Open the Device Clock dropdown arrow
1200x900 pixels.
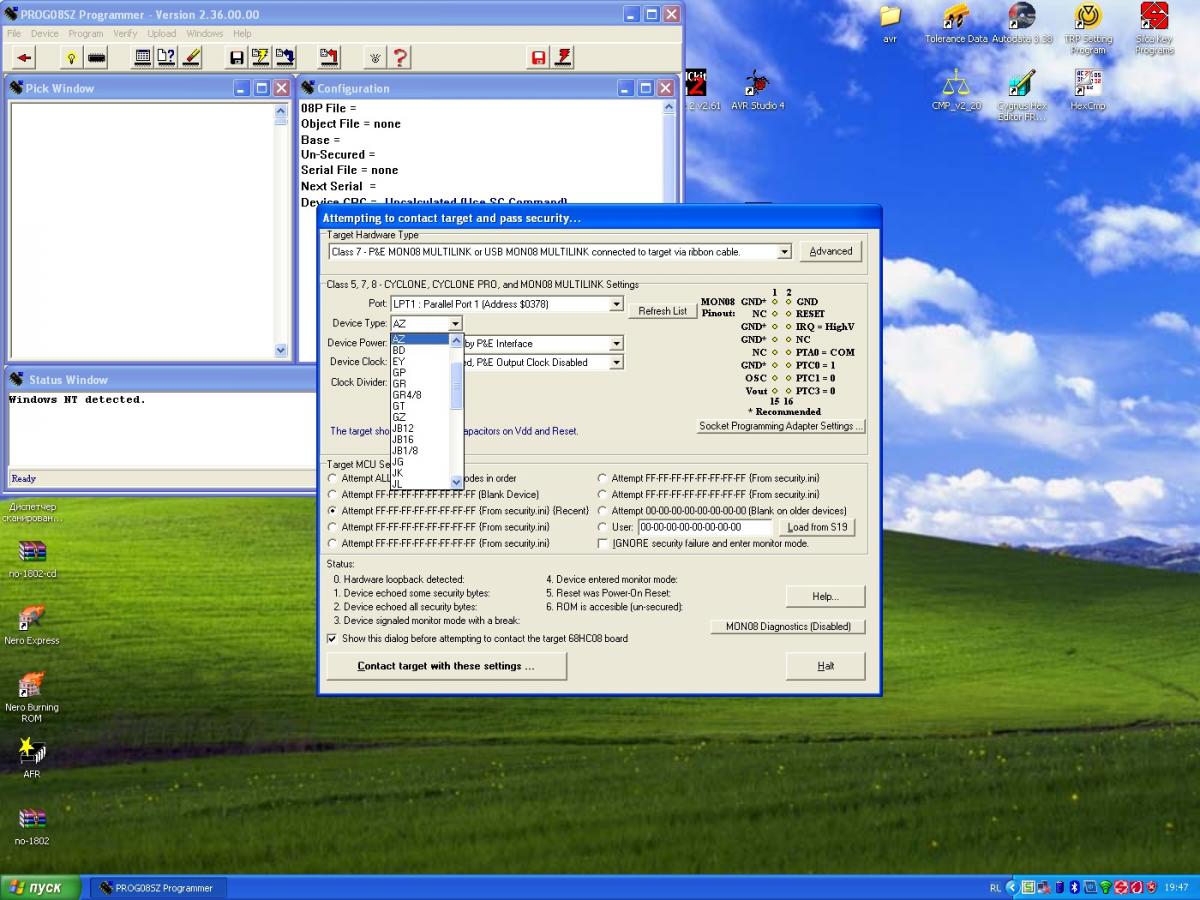point(616,362)
